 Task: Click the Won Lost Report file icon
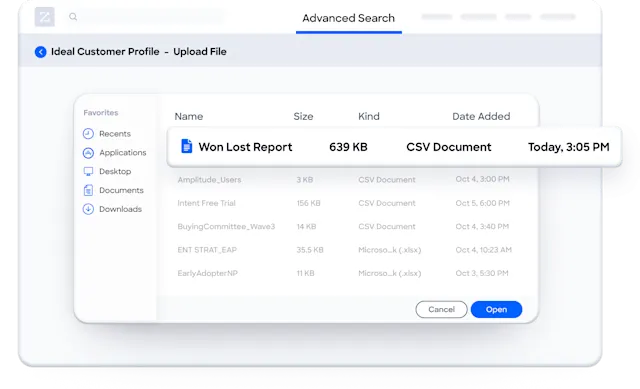[187, 146]
